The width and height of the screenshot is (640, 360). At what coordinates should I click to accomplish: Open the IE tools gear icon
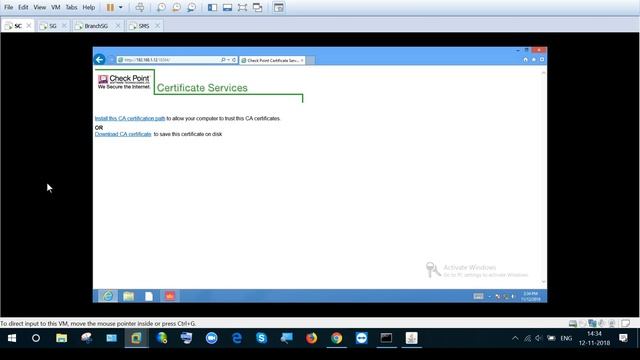pyautogui.click(x=542, y=60)
